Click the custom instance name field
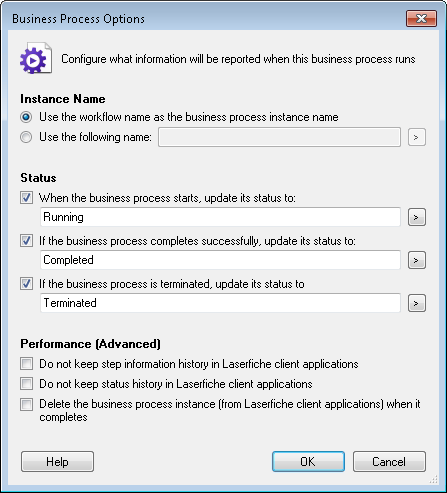Viewport: 447px width, 493px height. coord(279,137)
